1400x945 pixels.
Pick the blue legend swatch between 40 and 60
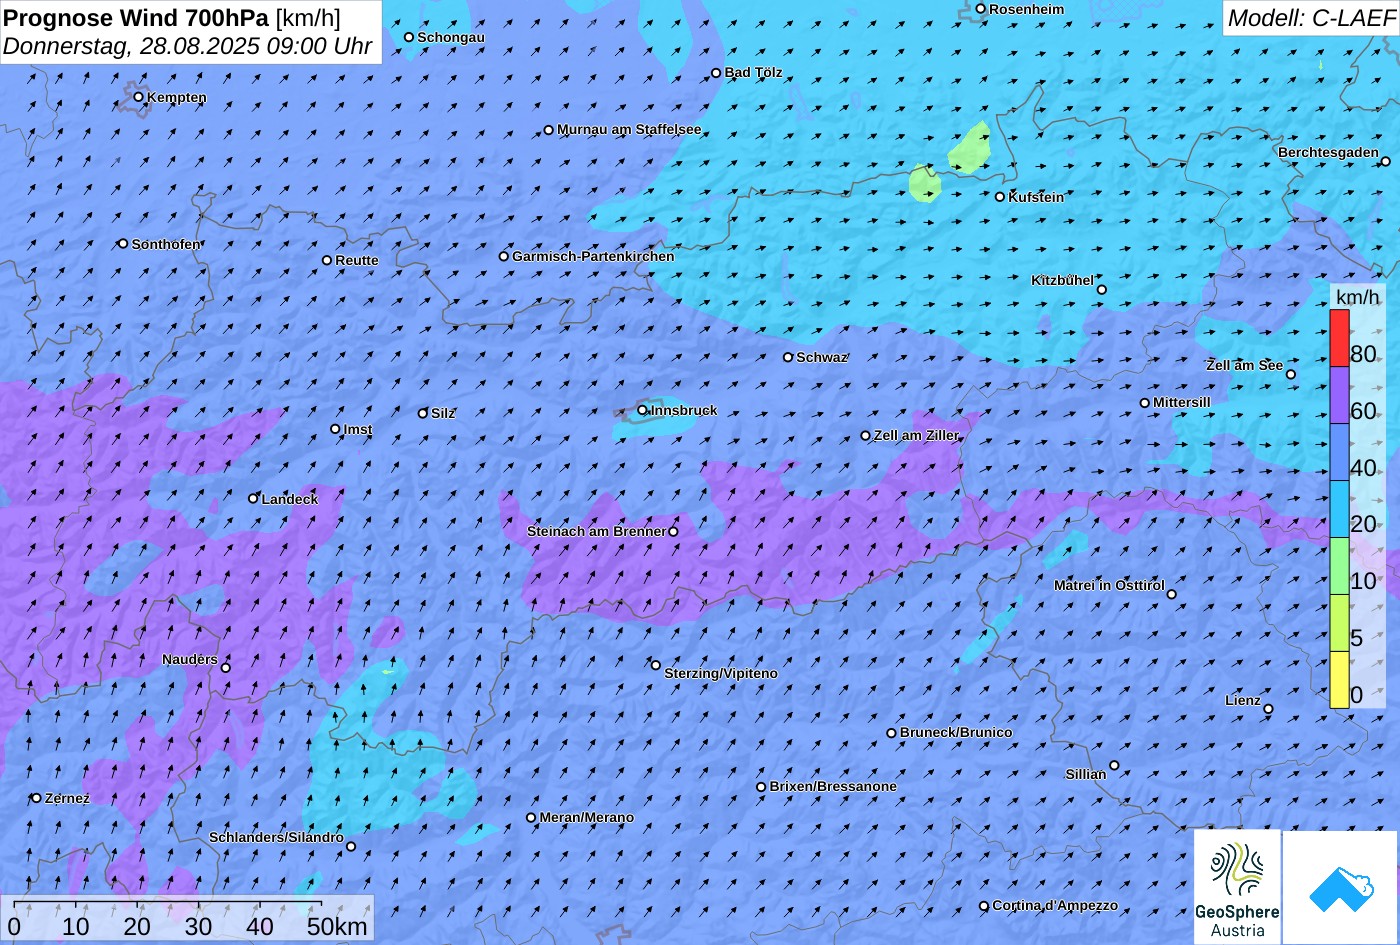pyautogui.click(x=1339, y=452)
